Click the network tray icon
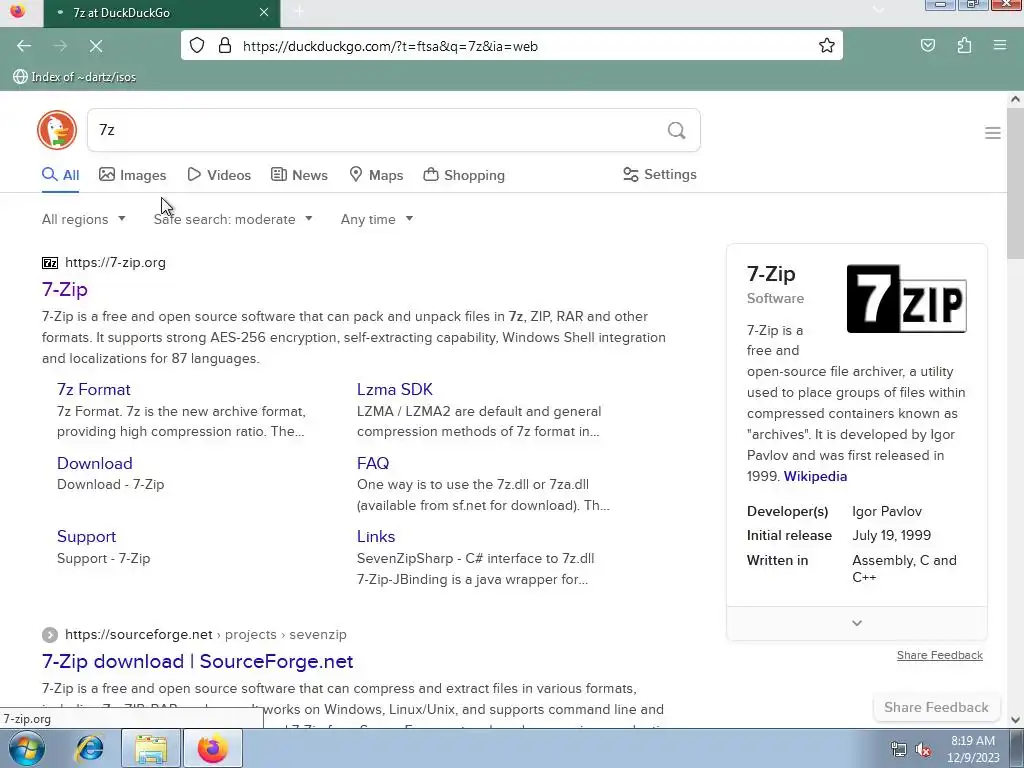The height and width of the screenshot is (768, 1024). pyautogui.click(x=899, y=750)
